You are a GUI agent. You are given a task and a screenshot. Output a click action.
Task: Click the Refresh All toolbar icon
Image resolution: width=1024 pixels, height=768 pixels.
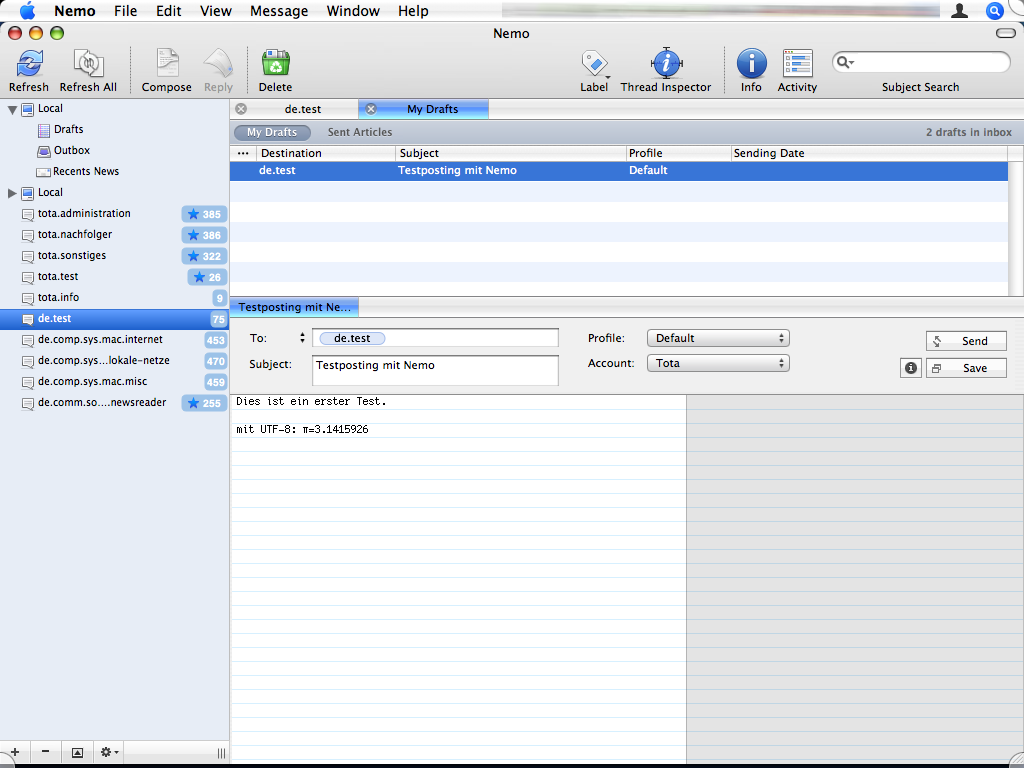(x=88, y=64)
